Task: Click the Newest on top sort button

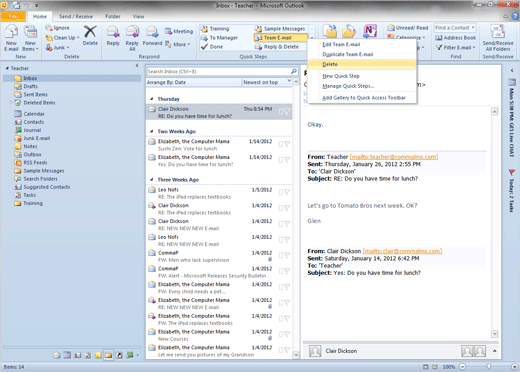Action: tap(267, 82)
